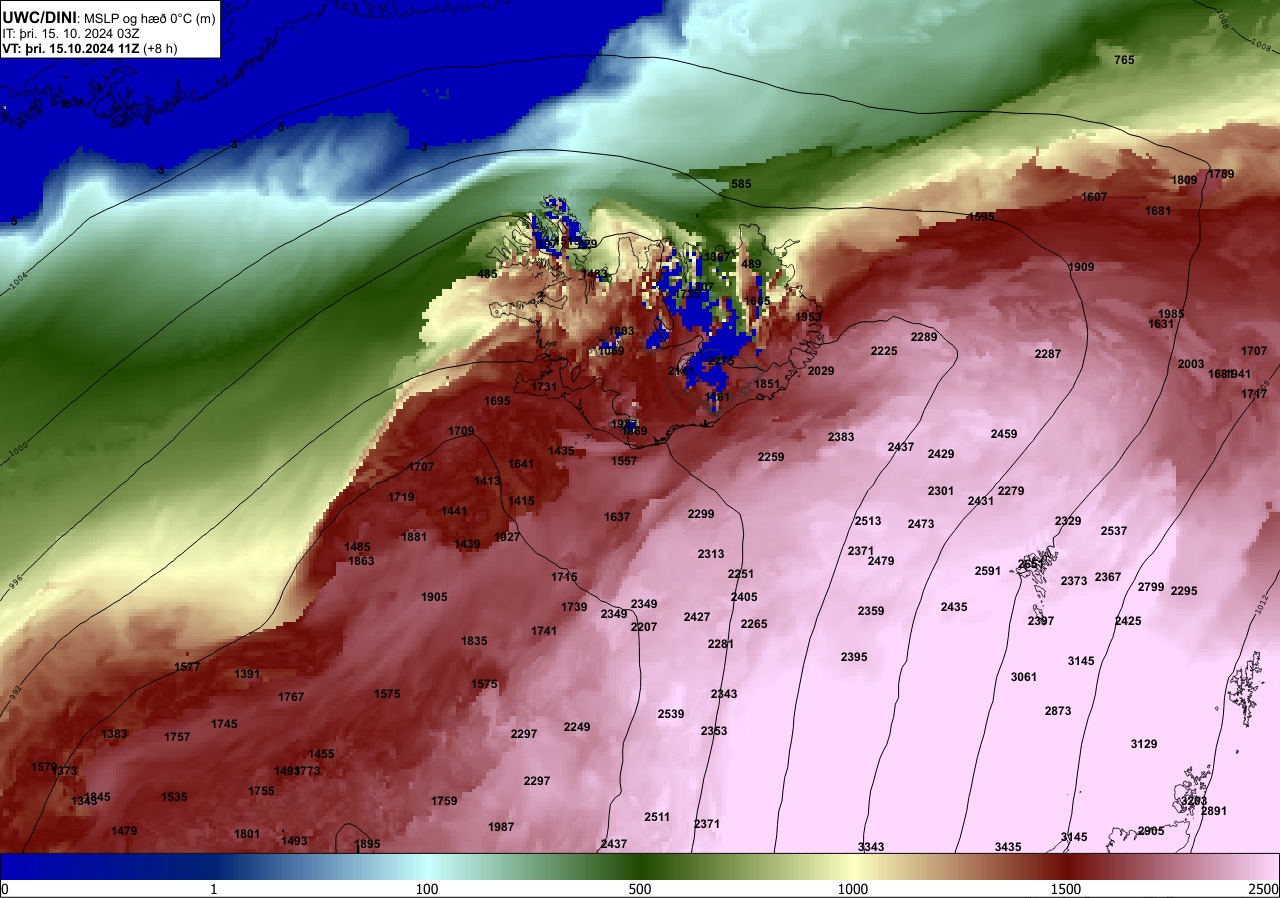Viewport: 1280px width, 898px height.
Task: Click the height value 1595
Action: coord(981,217)
